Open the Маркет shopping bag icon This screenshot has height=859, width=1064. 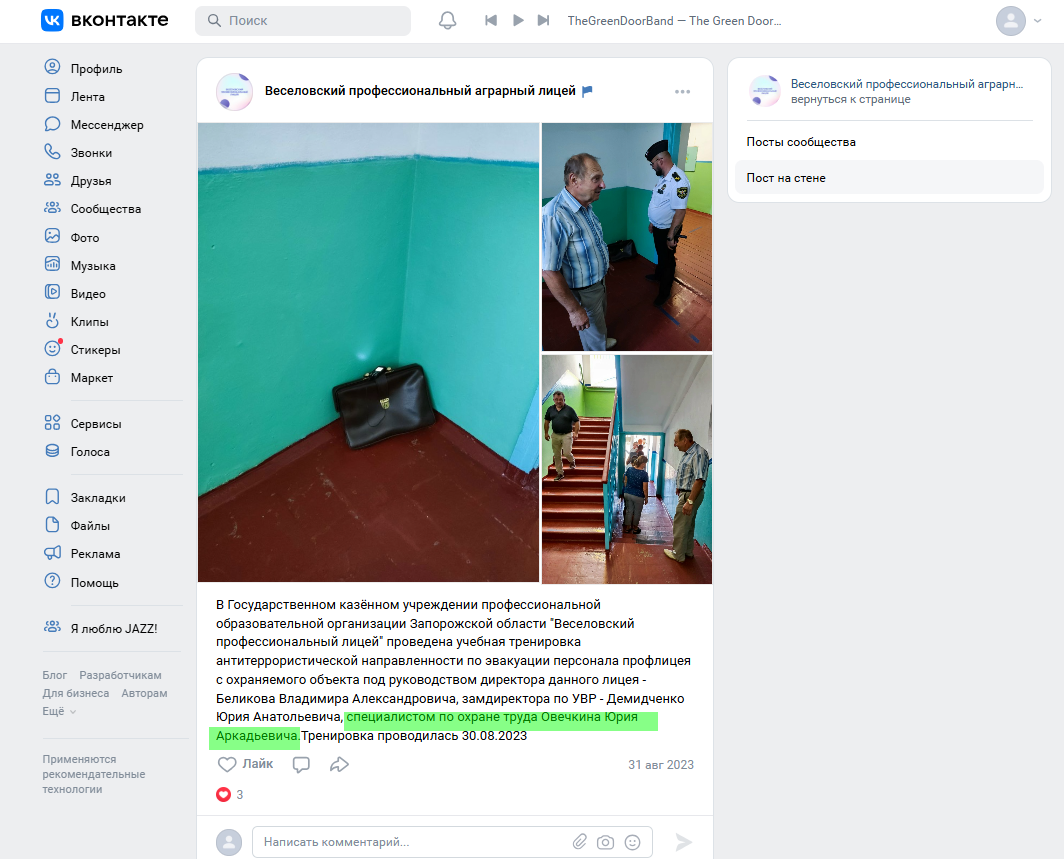pos(52,378)
